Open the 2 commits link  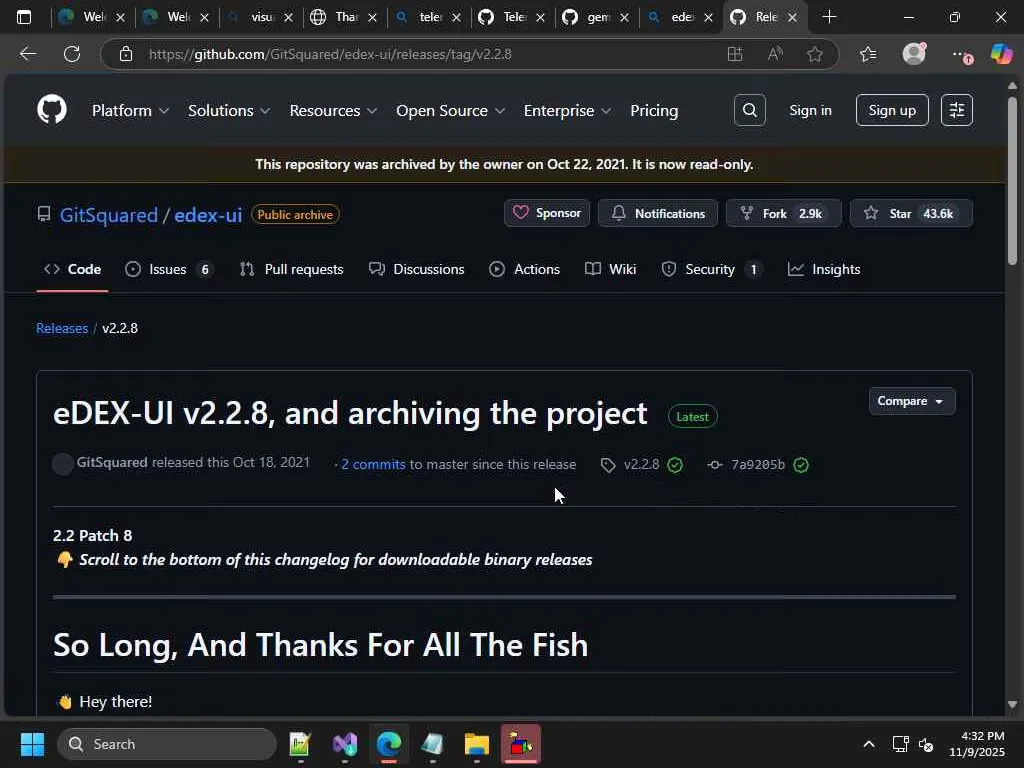click(373, 464)
